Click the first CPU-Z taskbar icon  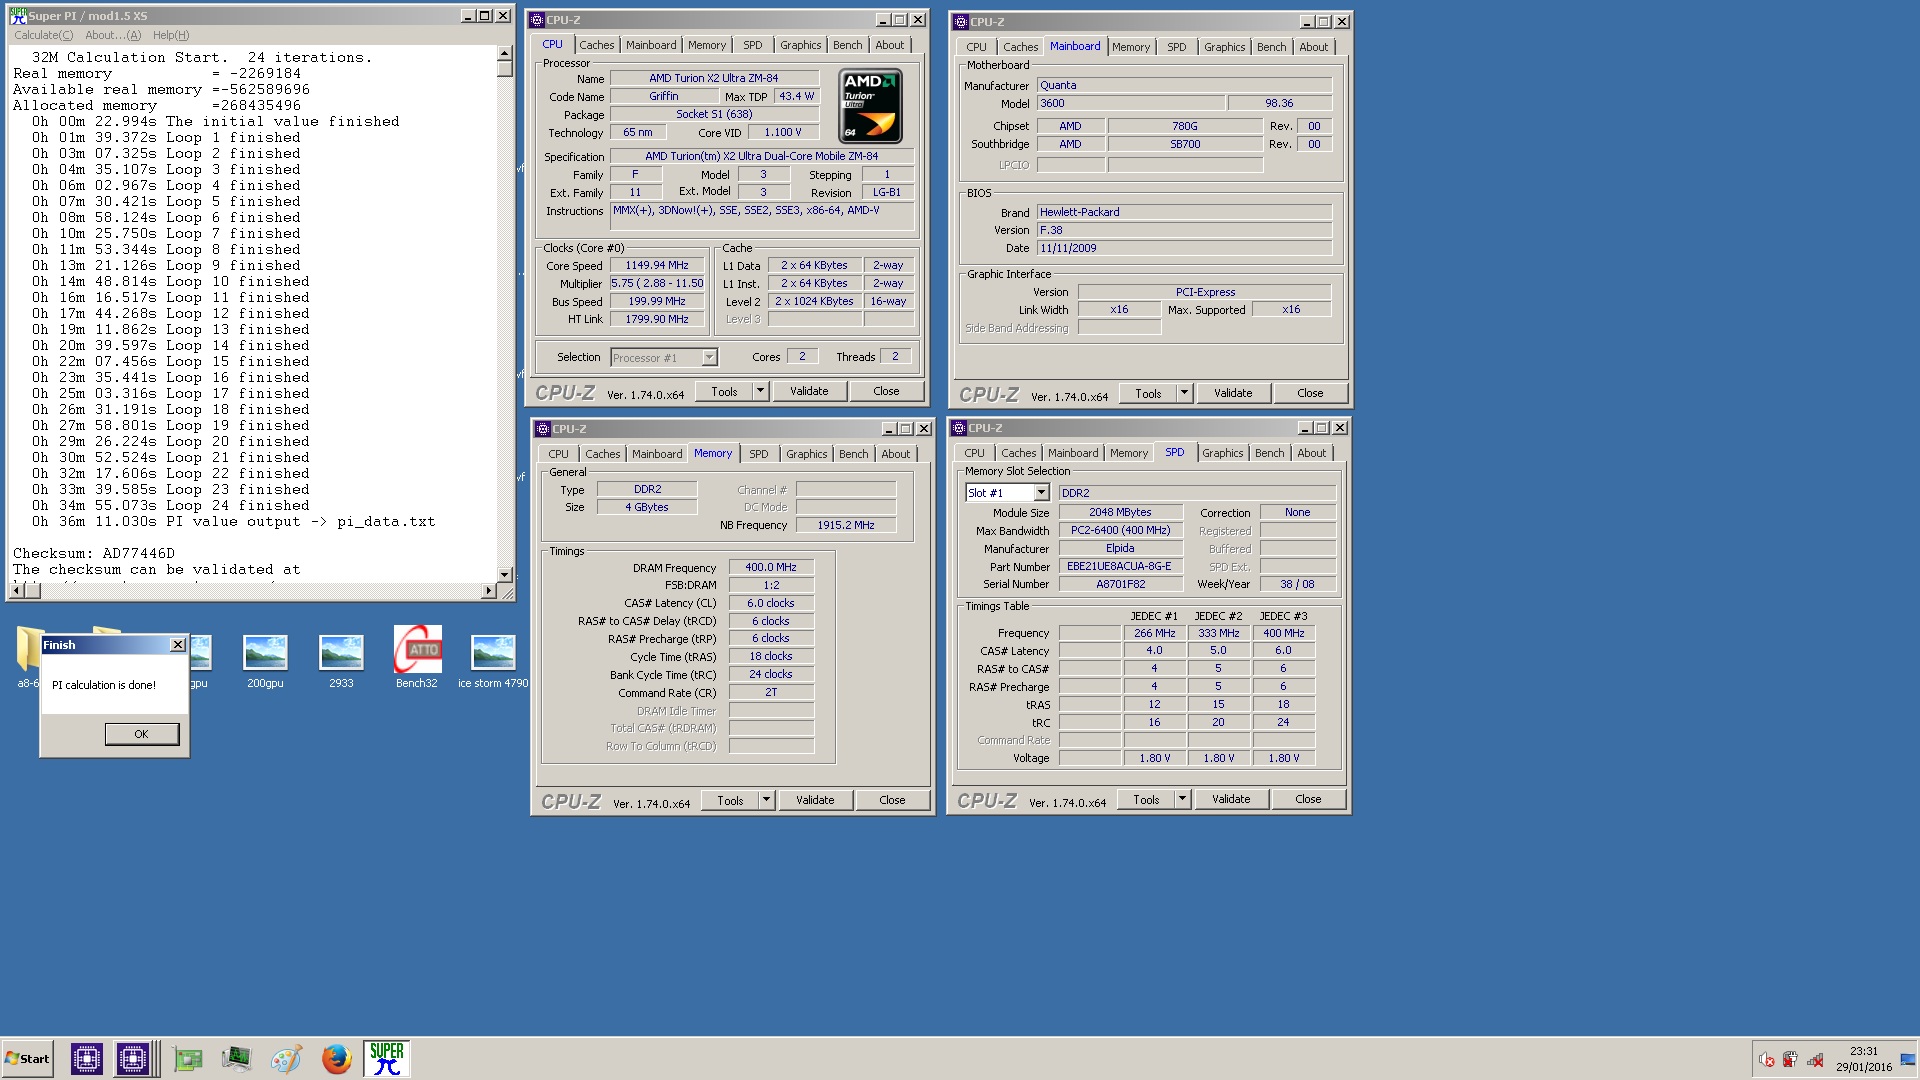click(x=87, y=1058)
